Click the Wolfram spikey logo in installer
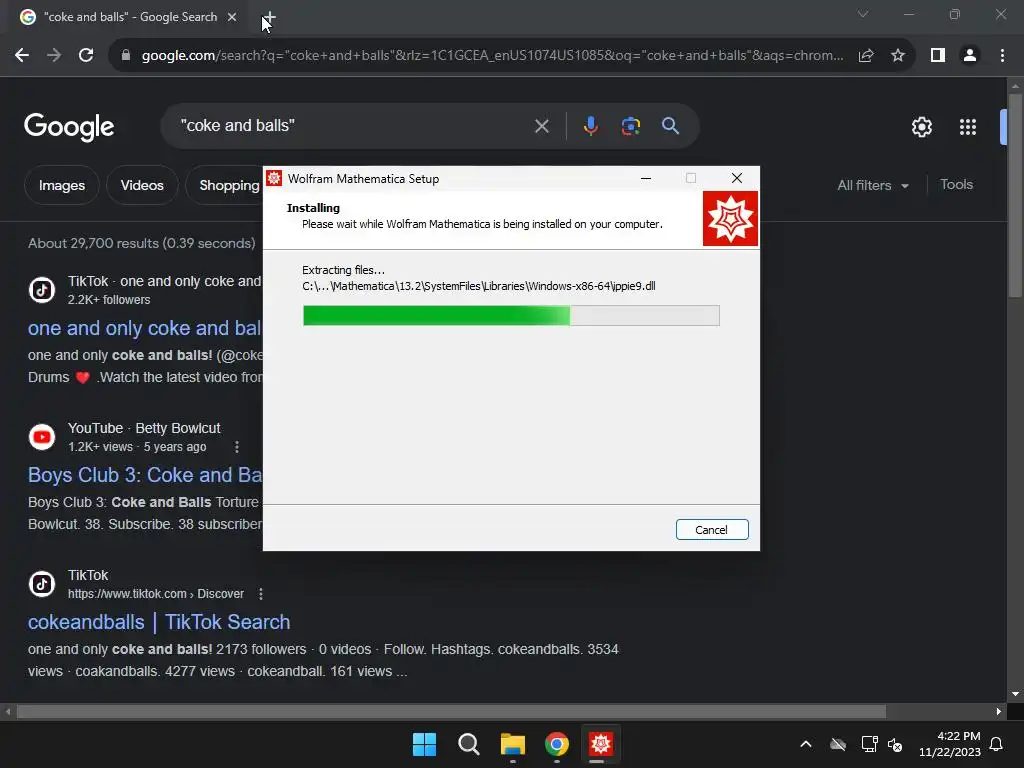Image resolution: width=1024 pixels, height=768 pixels. click(x=730, y=218)
